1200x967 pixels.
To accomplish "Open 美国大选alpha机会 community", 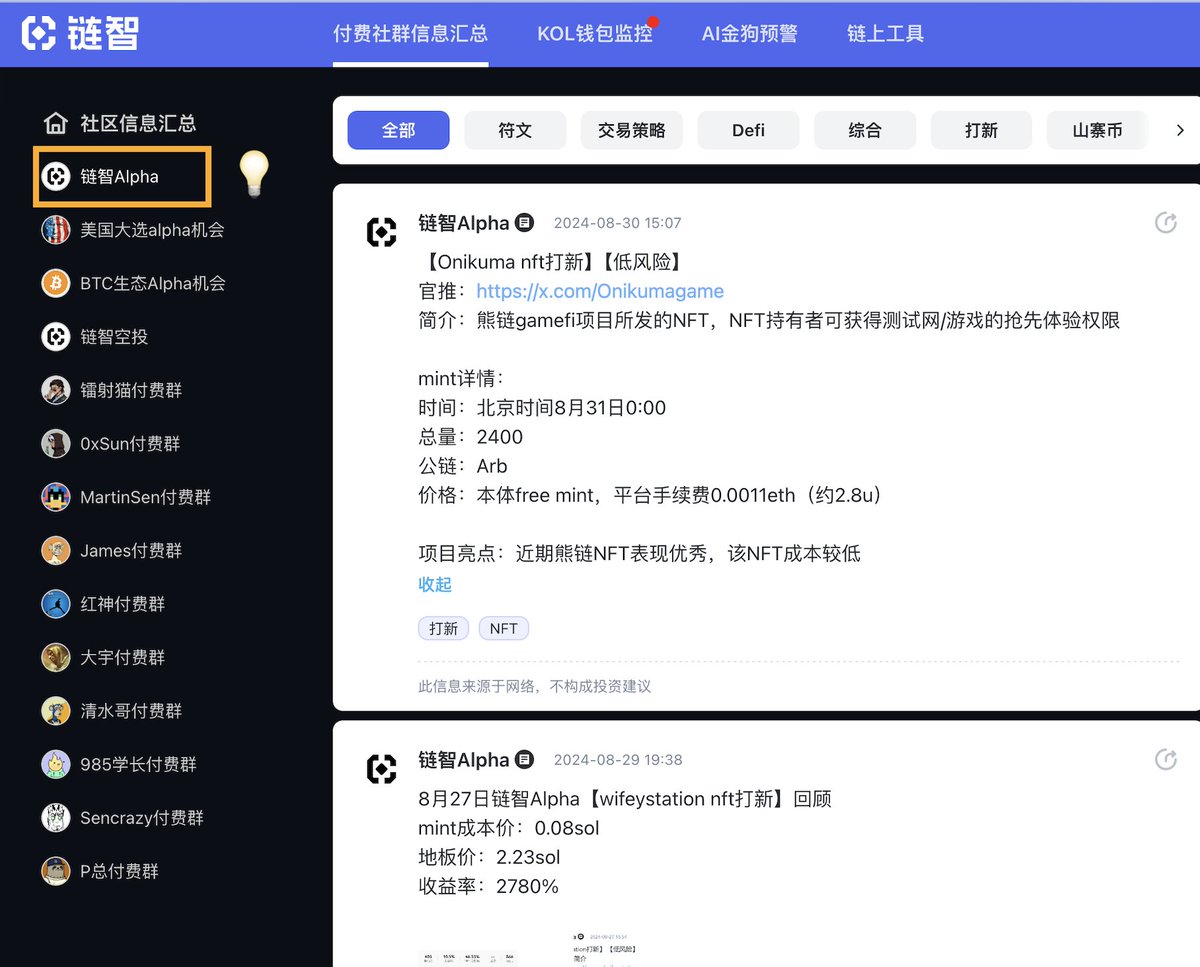I will [x=152, y=230].
